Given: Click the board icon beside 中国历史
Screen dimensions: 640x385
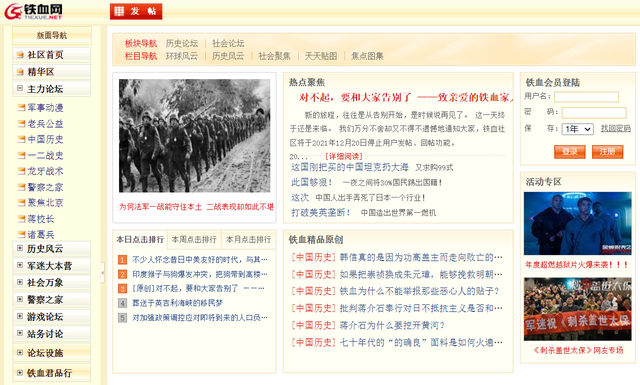Looking at the screenshot, I should (x=21, y=139).
